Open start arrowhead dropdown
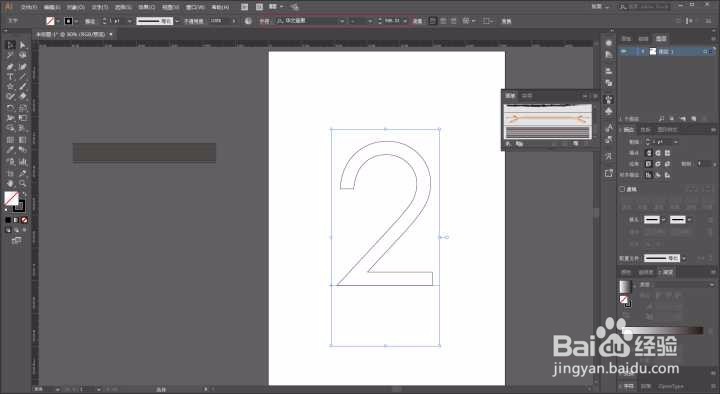The image size is (720, 394). click(664, 220)
